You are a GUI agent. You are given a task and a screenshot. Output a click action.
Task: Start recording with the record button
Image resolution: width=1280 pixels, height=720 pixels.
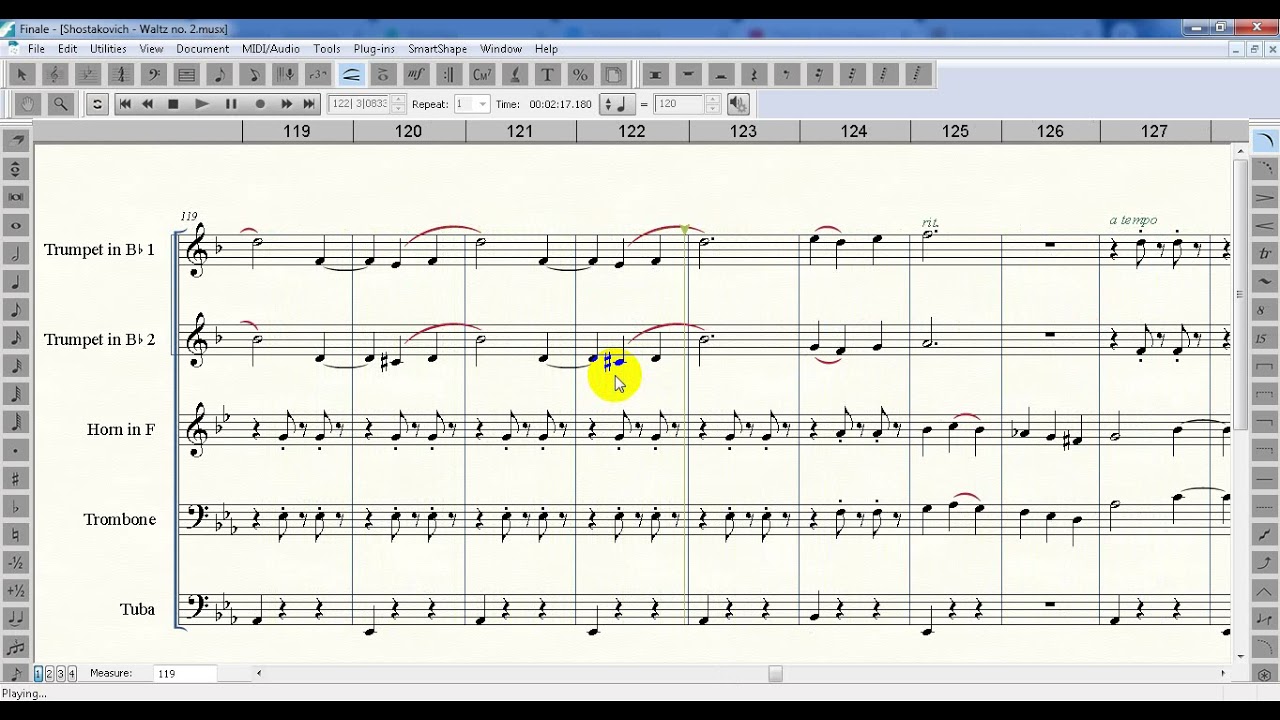[x=260, y=104]
